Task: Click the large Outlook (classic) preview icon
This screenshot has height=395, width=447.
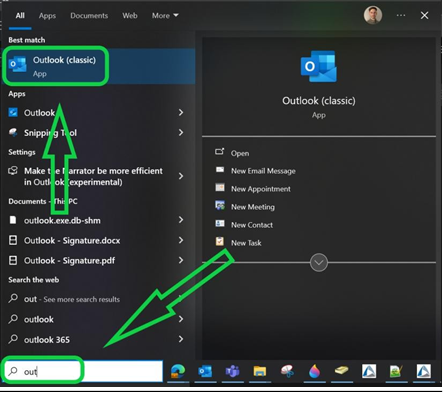Action: pos(319,66)
